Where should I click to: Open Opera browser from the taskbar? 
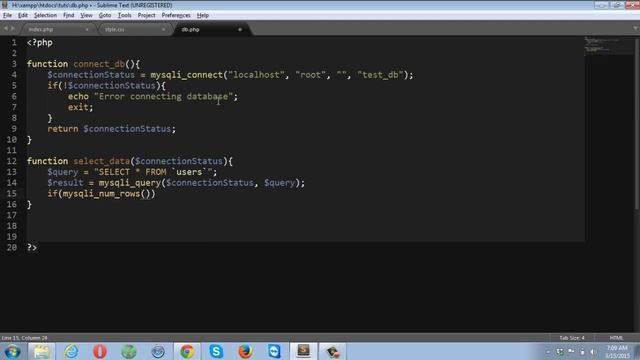[100, 351]
